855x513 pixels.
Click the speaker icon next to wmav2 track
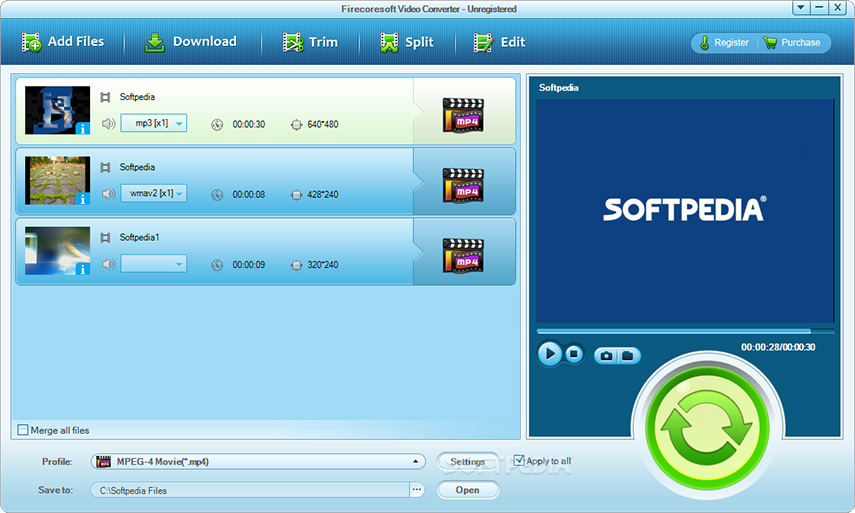pos(109,194)
